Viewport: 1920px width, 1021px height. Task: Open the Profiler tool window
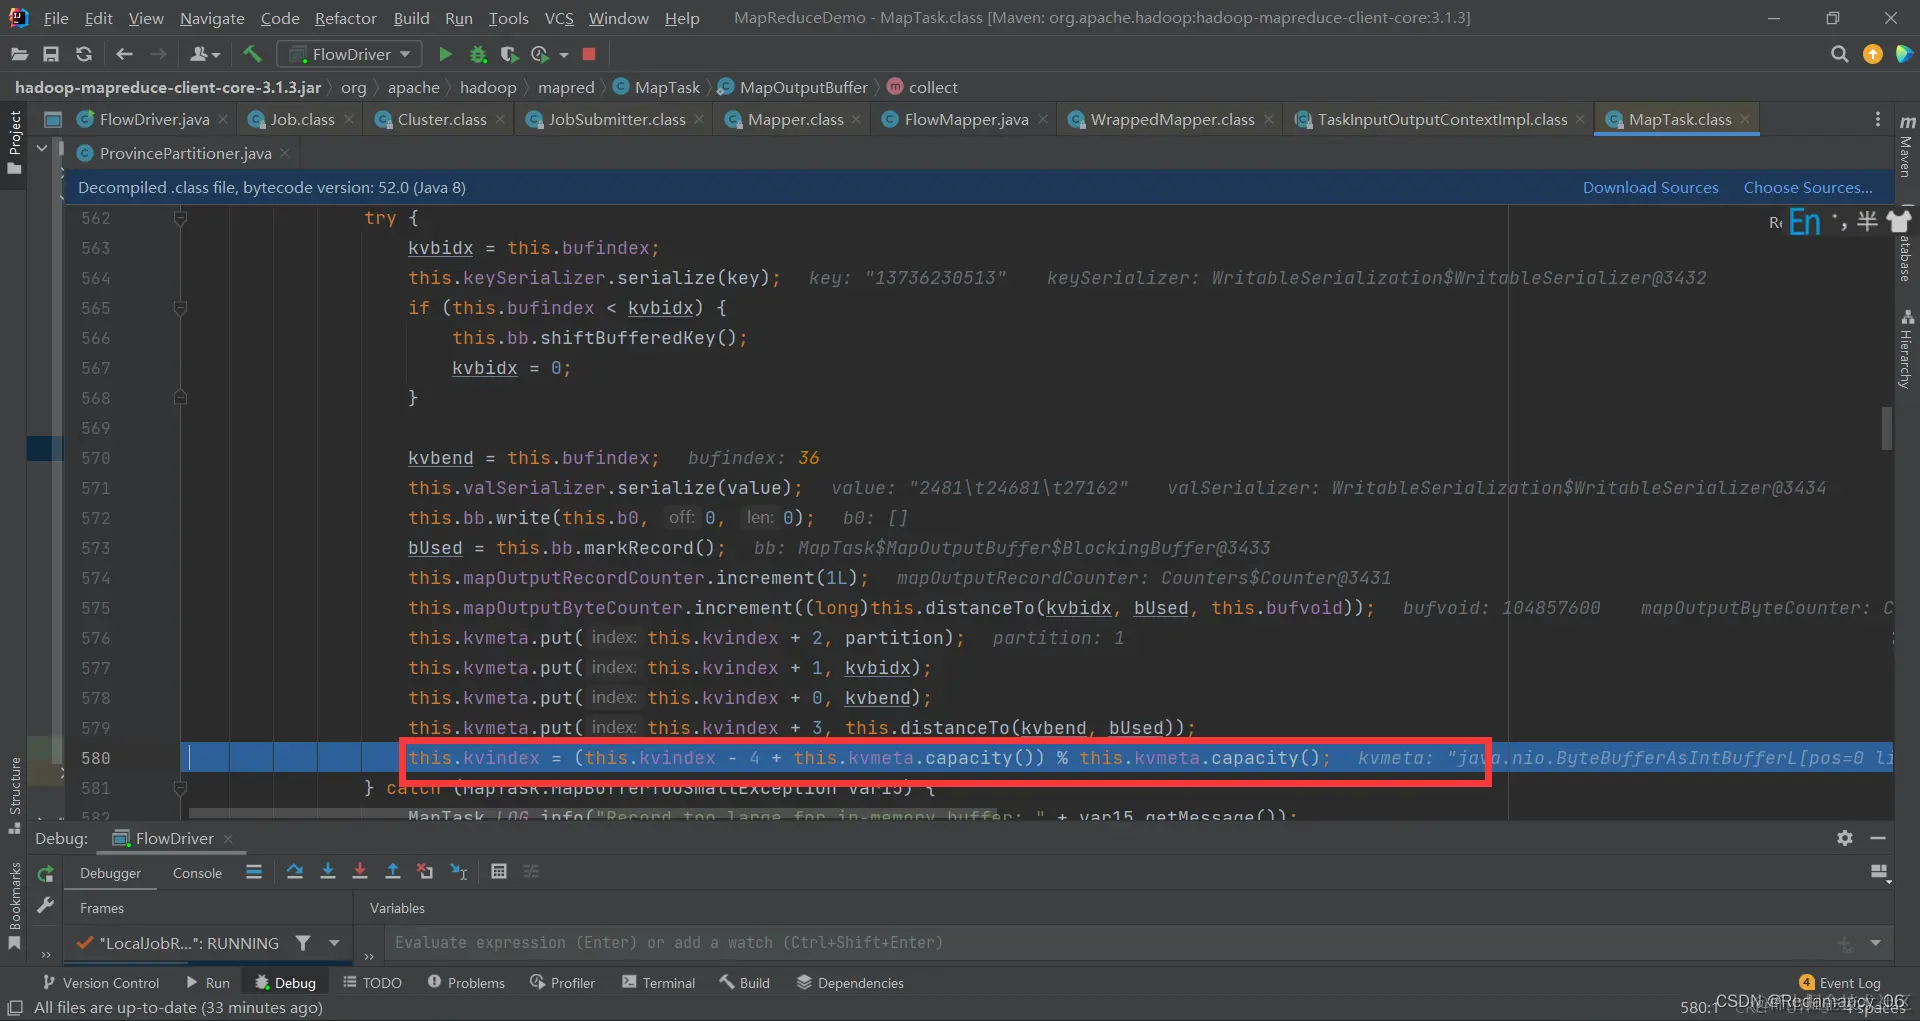563,983
